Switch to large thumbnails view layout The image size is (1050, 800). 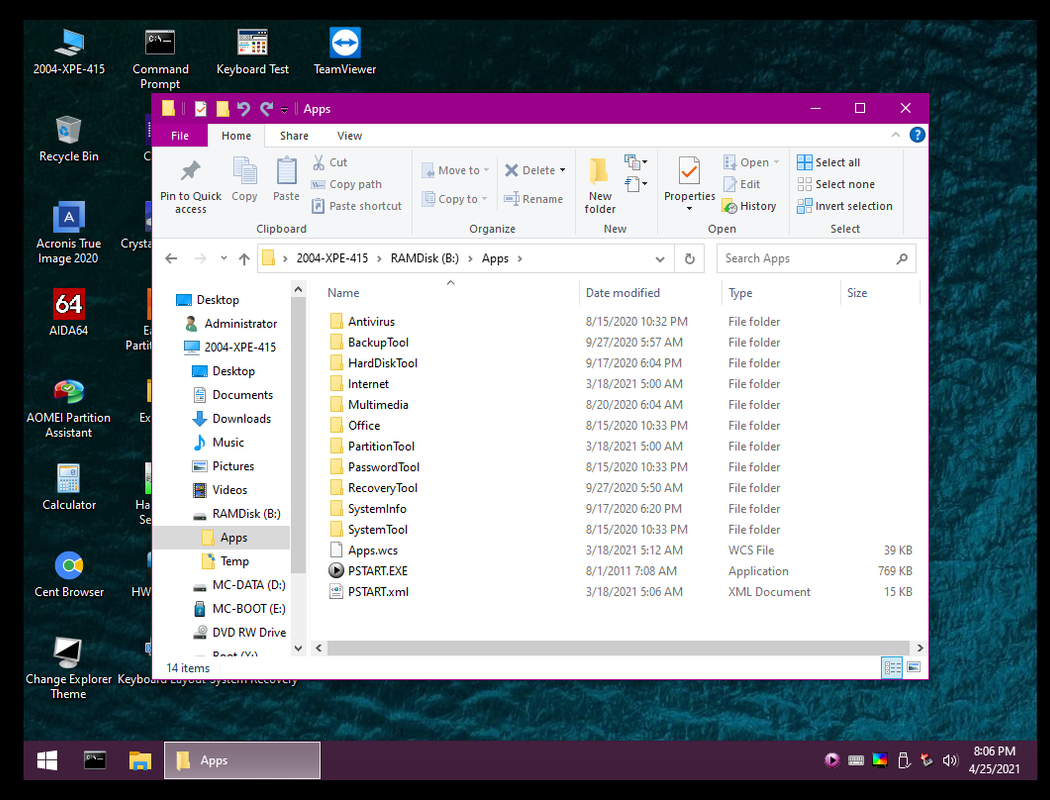click(913, 667)
